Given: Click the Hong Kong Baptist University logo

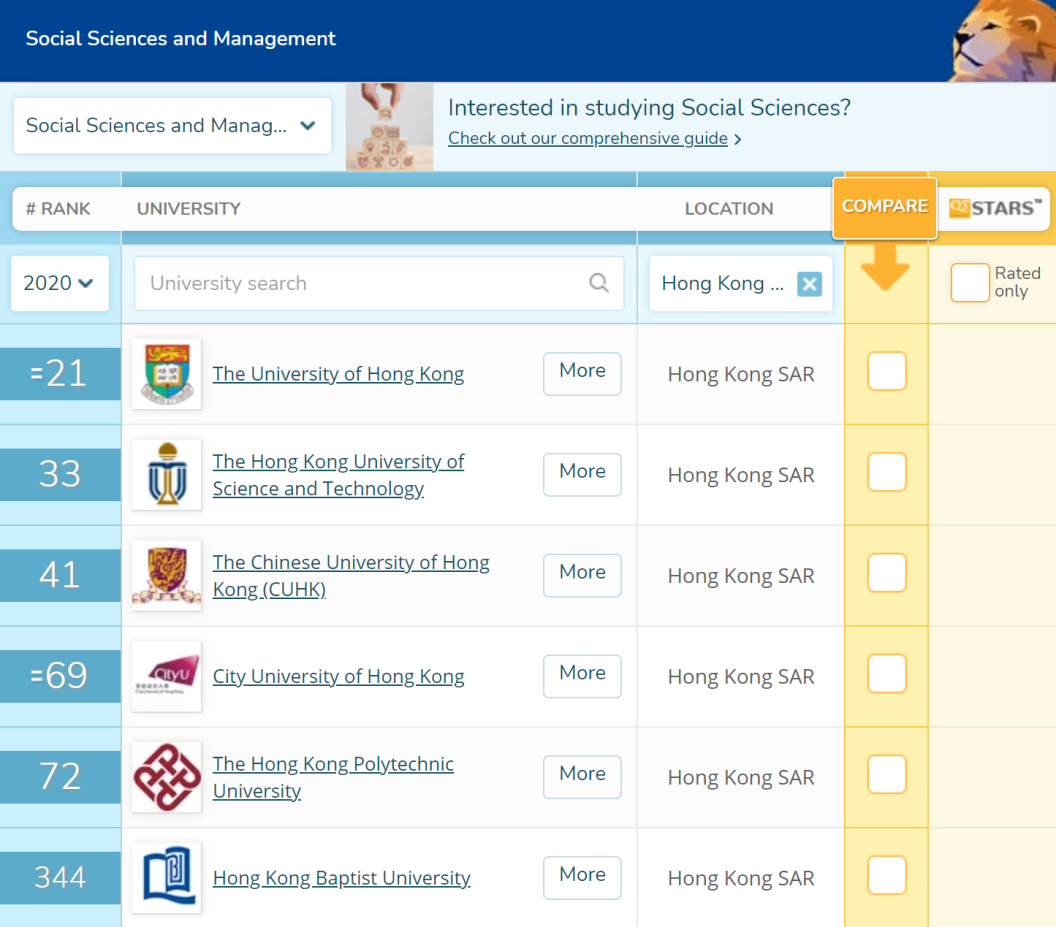Looking at the screenshot, I should coord(166,878).
